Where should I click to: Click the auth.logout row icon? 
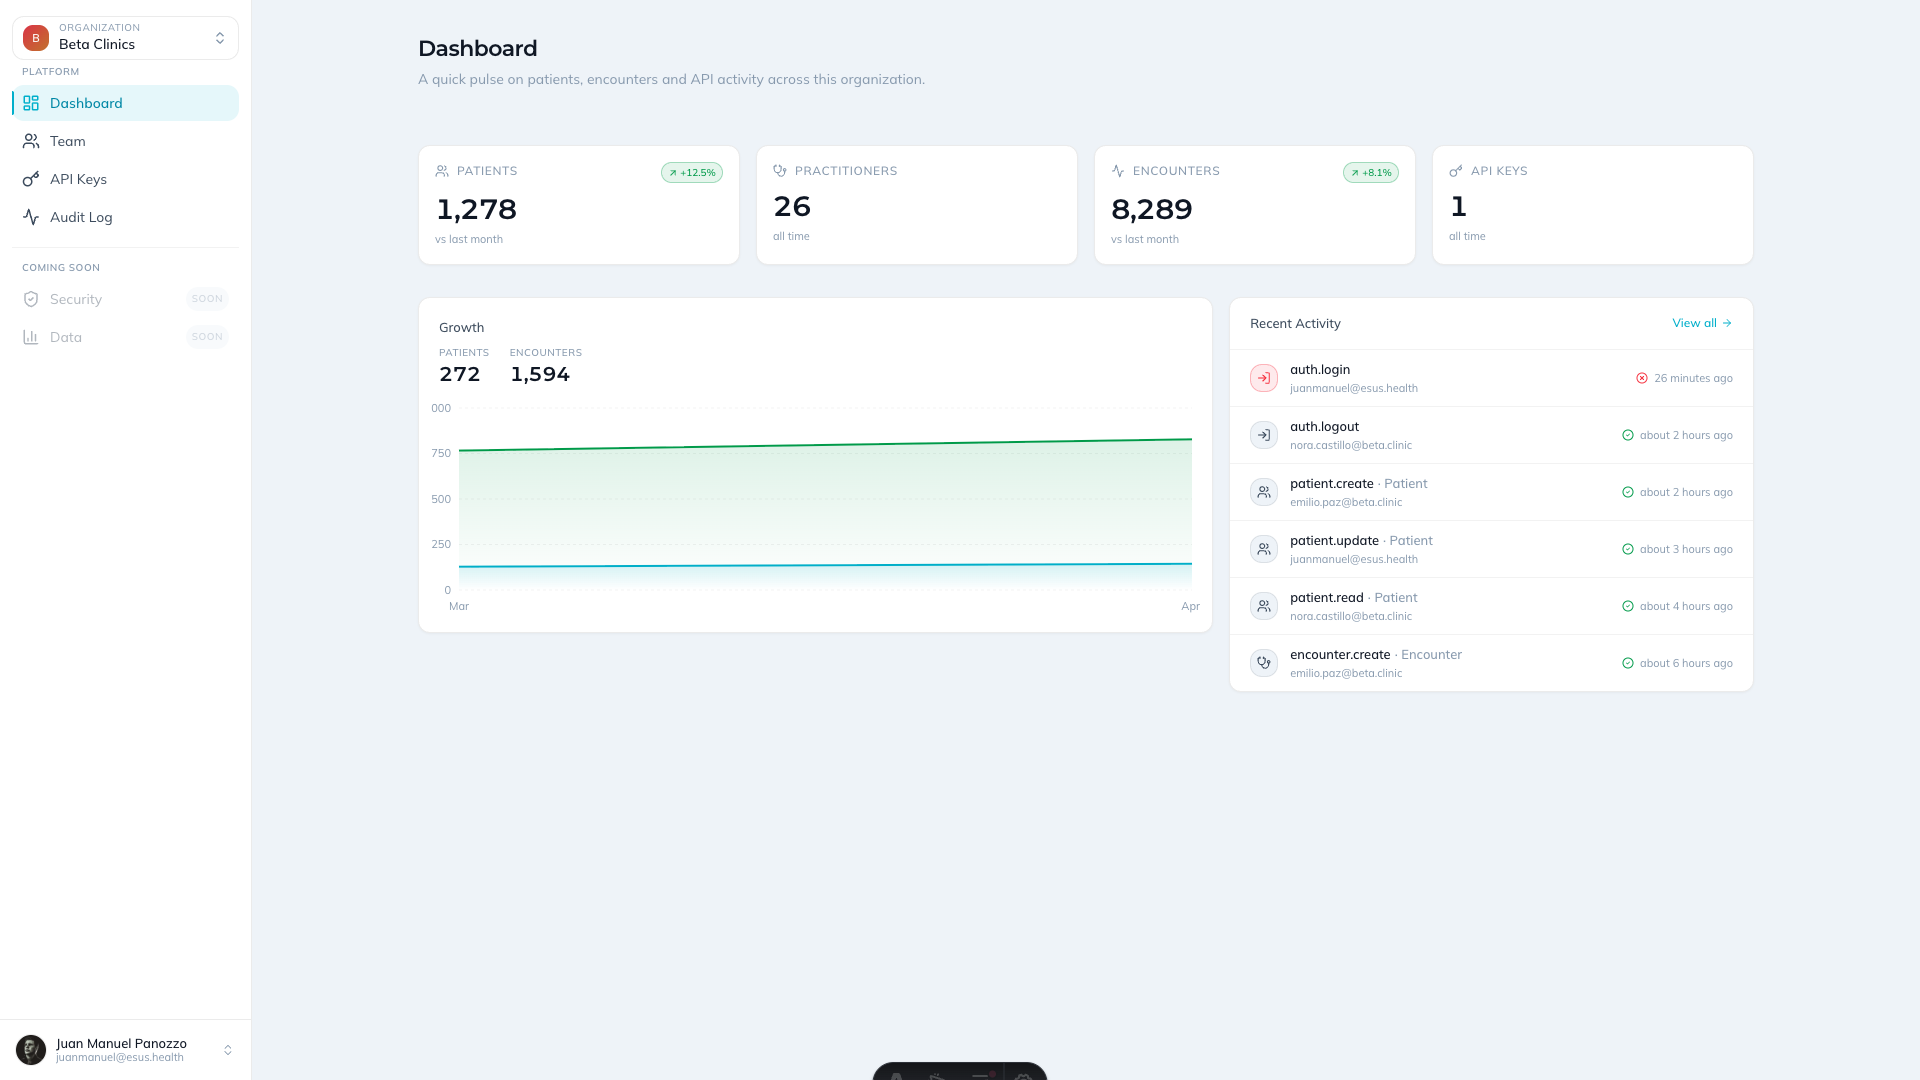point(1264,435)
